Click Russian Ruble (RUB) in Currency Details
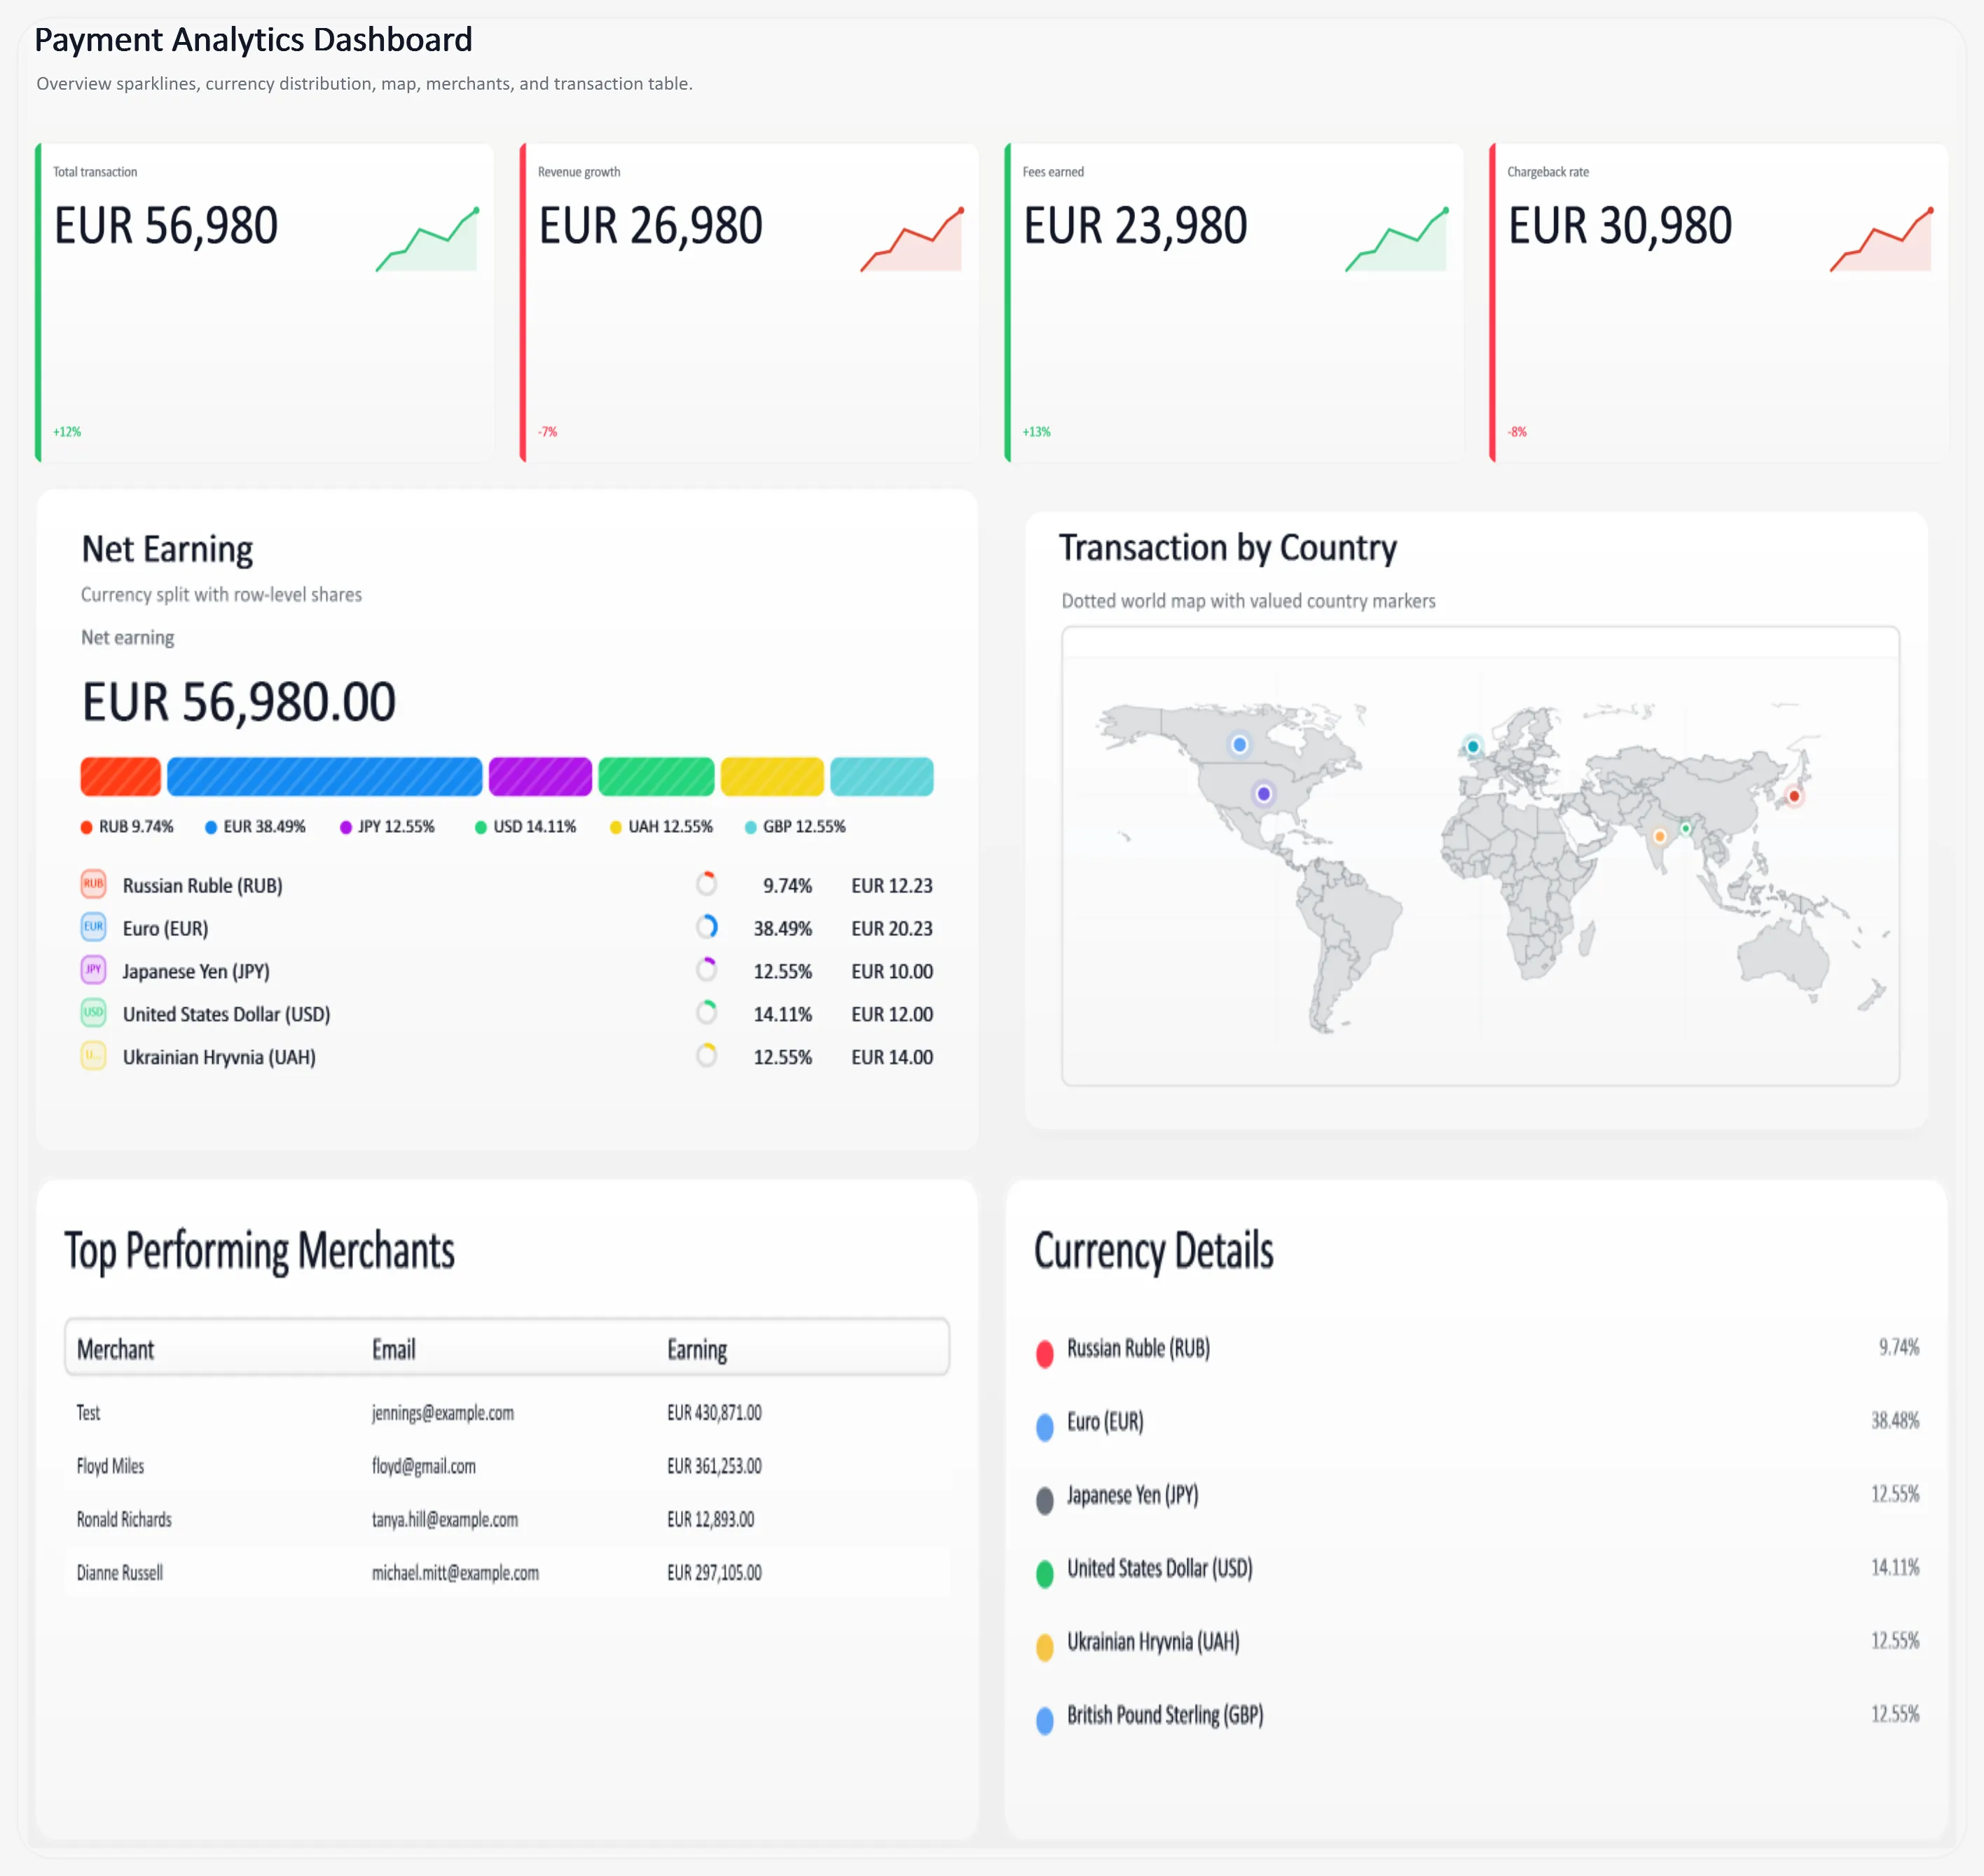The image size is (1984, 1876). (1138, 1348)
